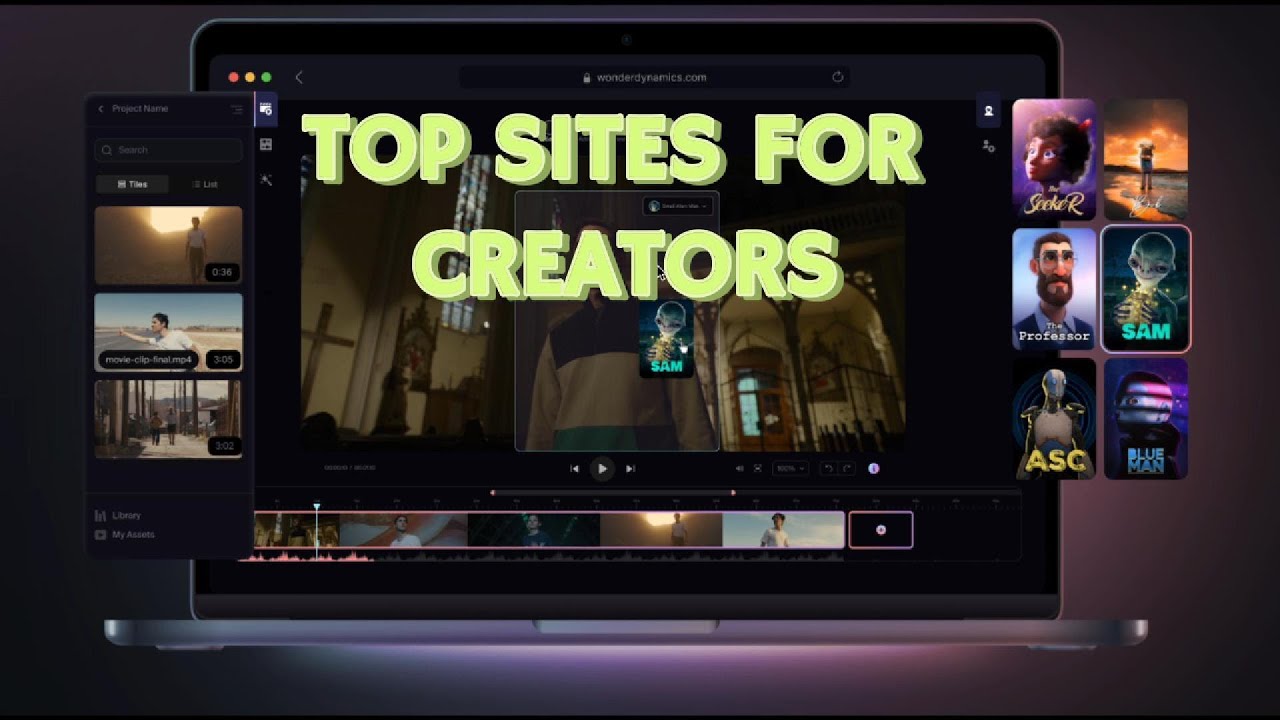Choose the sunset beach character card
This screenshot has width=1280, height=720.
click(1146, 159)
